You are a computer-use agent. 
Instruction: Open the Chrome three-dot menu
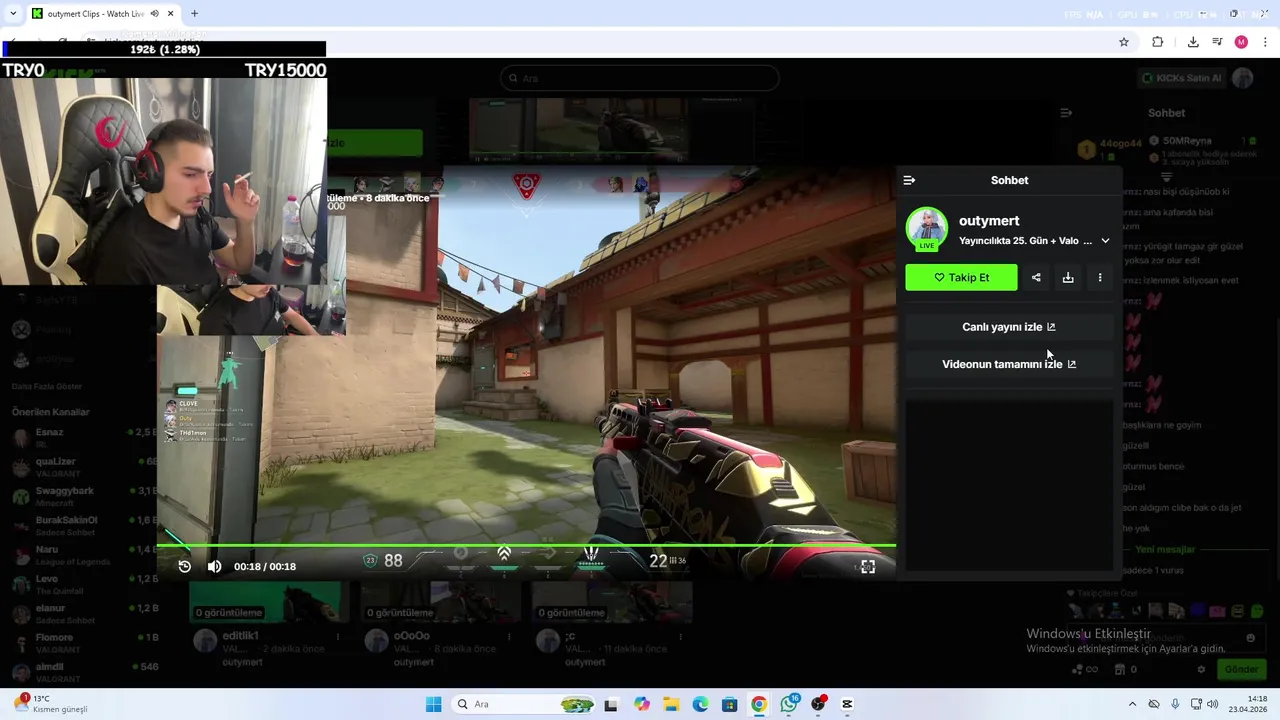tap(1266, 42)
